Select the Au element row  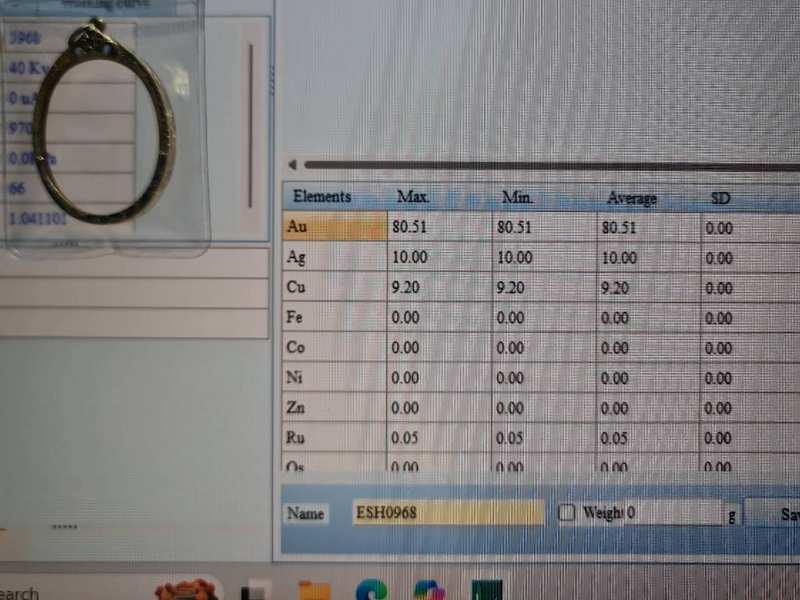pyautogui.click(x=335, y=227)
